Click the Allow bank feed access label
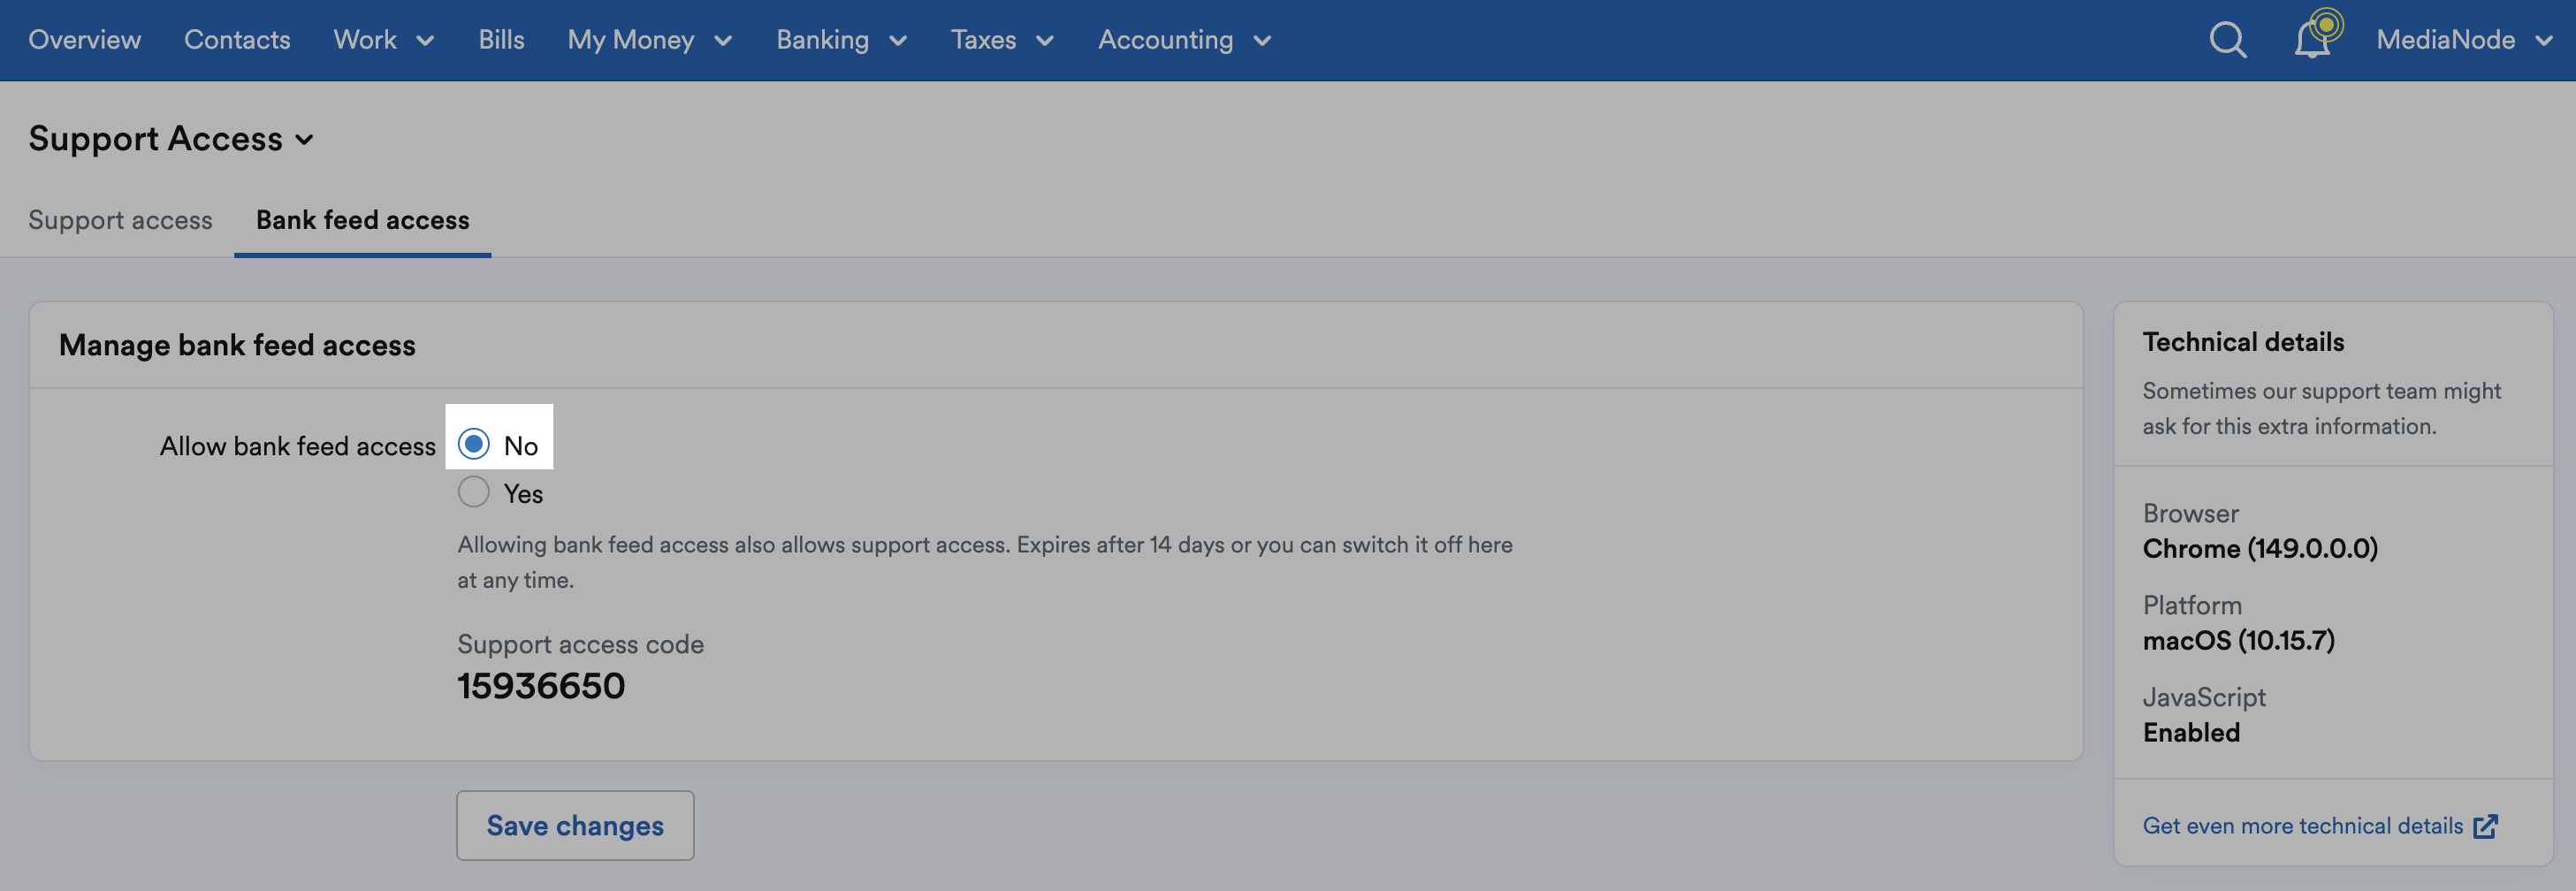2576x891 pixels. [298, 446]
